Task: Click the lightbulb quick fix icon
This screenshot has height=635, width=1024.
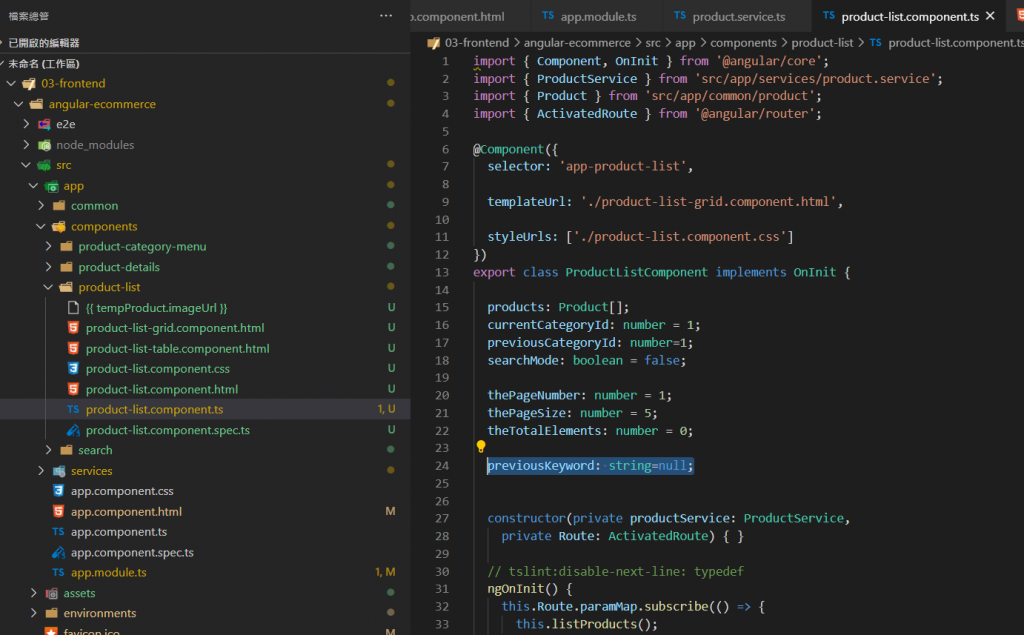Action: point(481,447)
